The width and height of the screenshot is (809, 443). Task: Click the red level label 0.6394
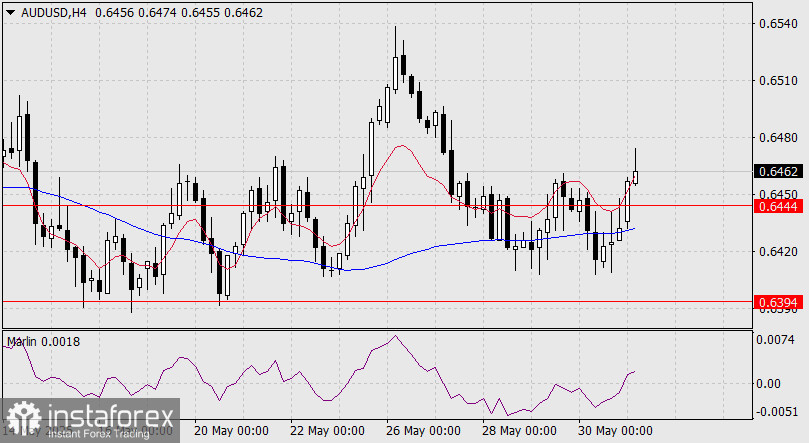[x=779, y=302]
